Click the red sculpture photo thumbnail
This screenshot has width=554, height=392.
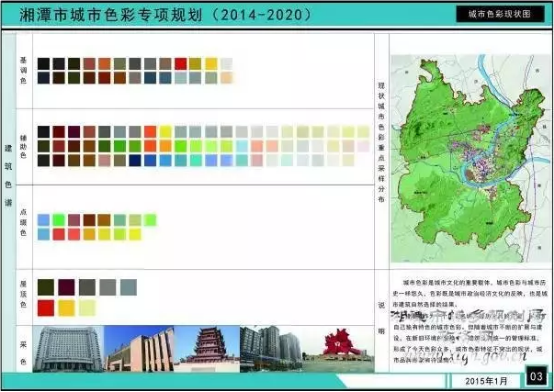pyautogui.click(x=338, y=349)
